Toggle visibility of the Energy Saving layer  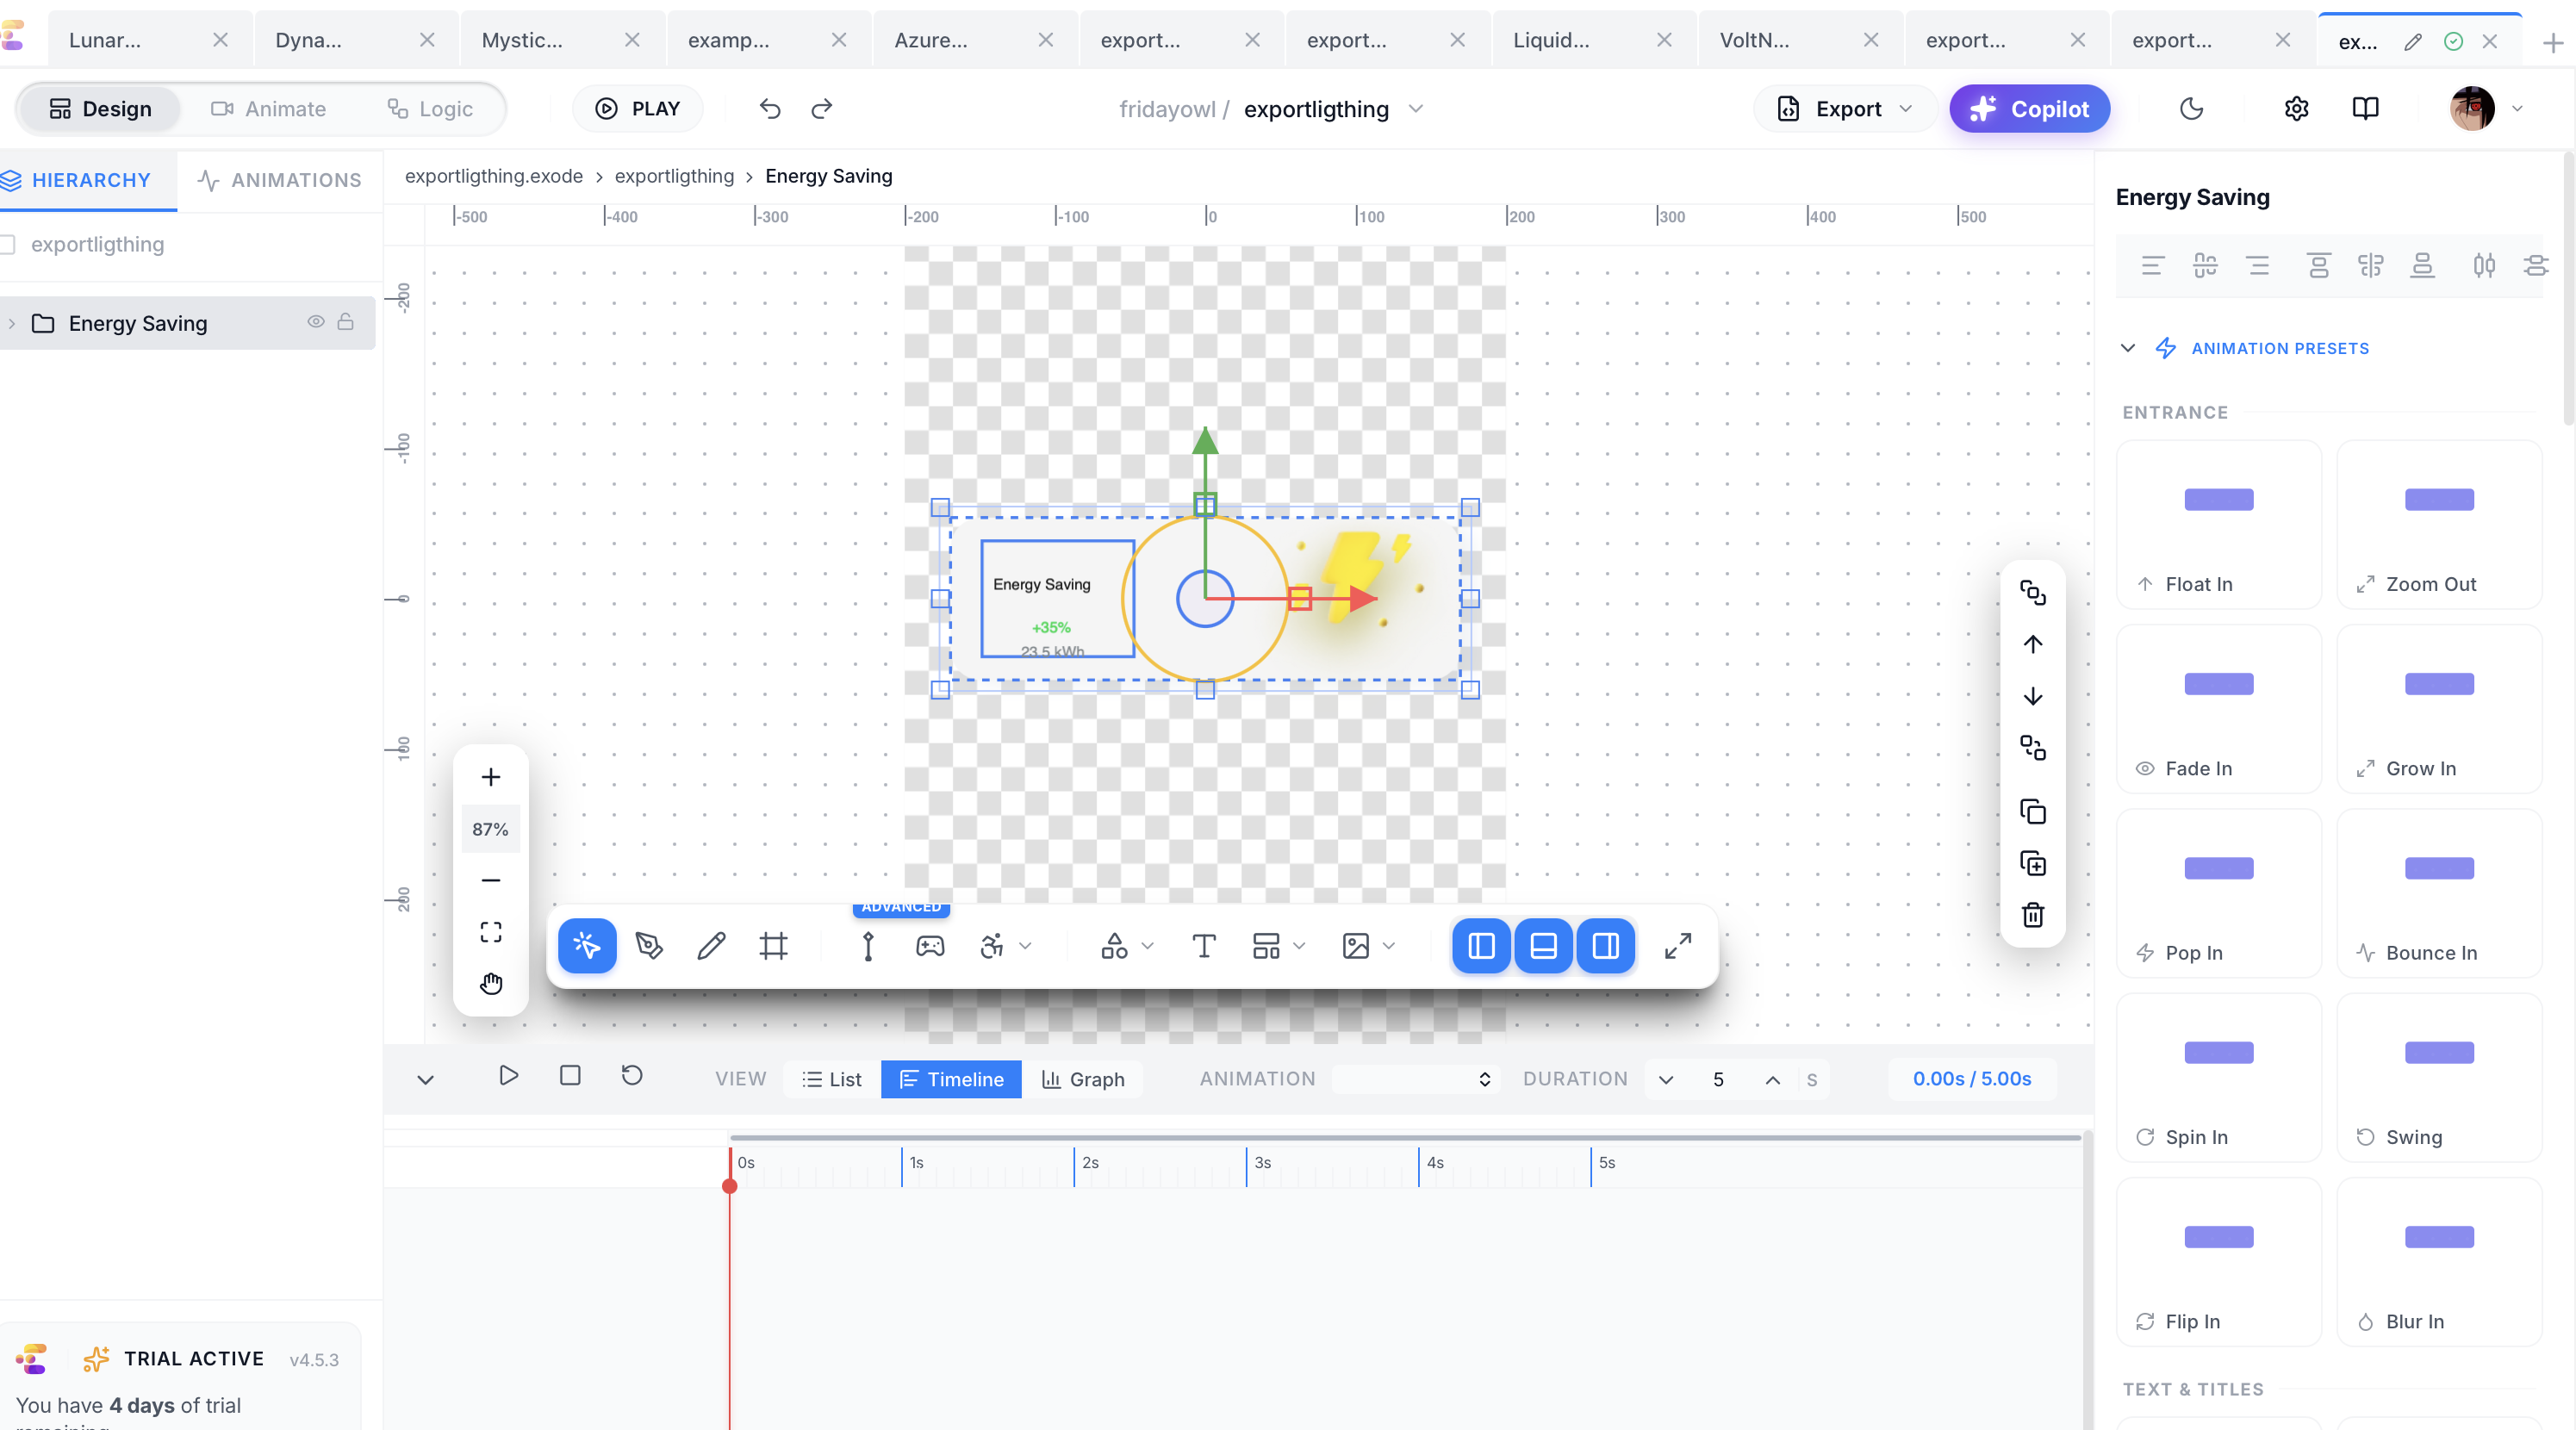point(316,322)
